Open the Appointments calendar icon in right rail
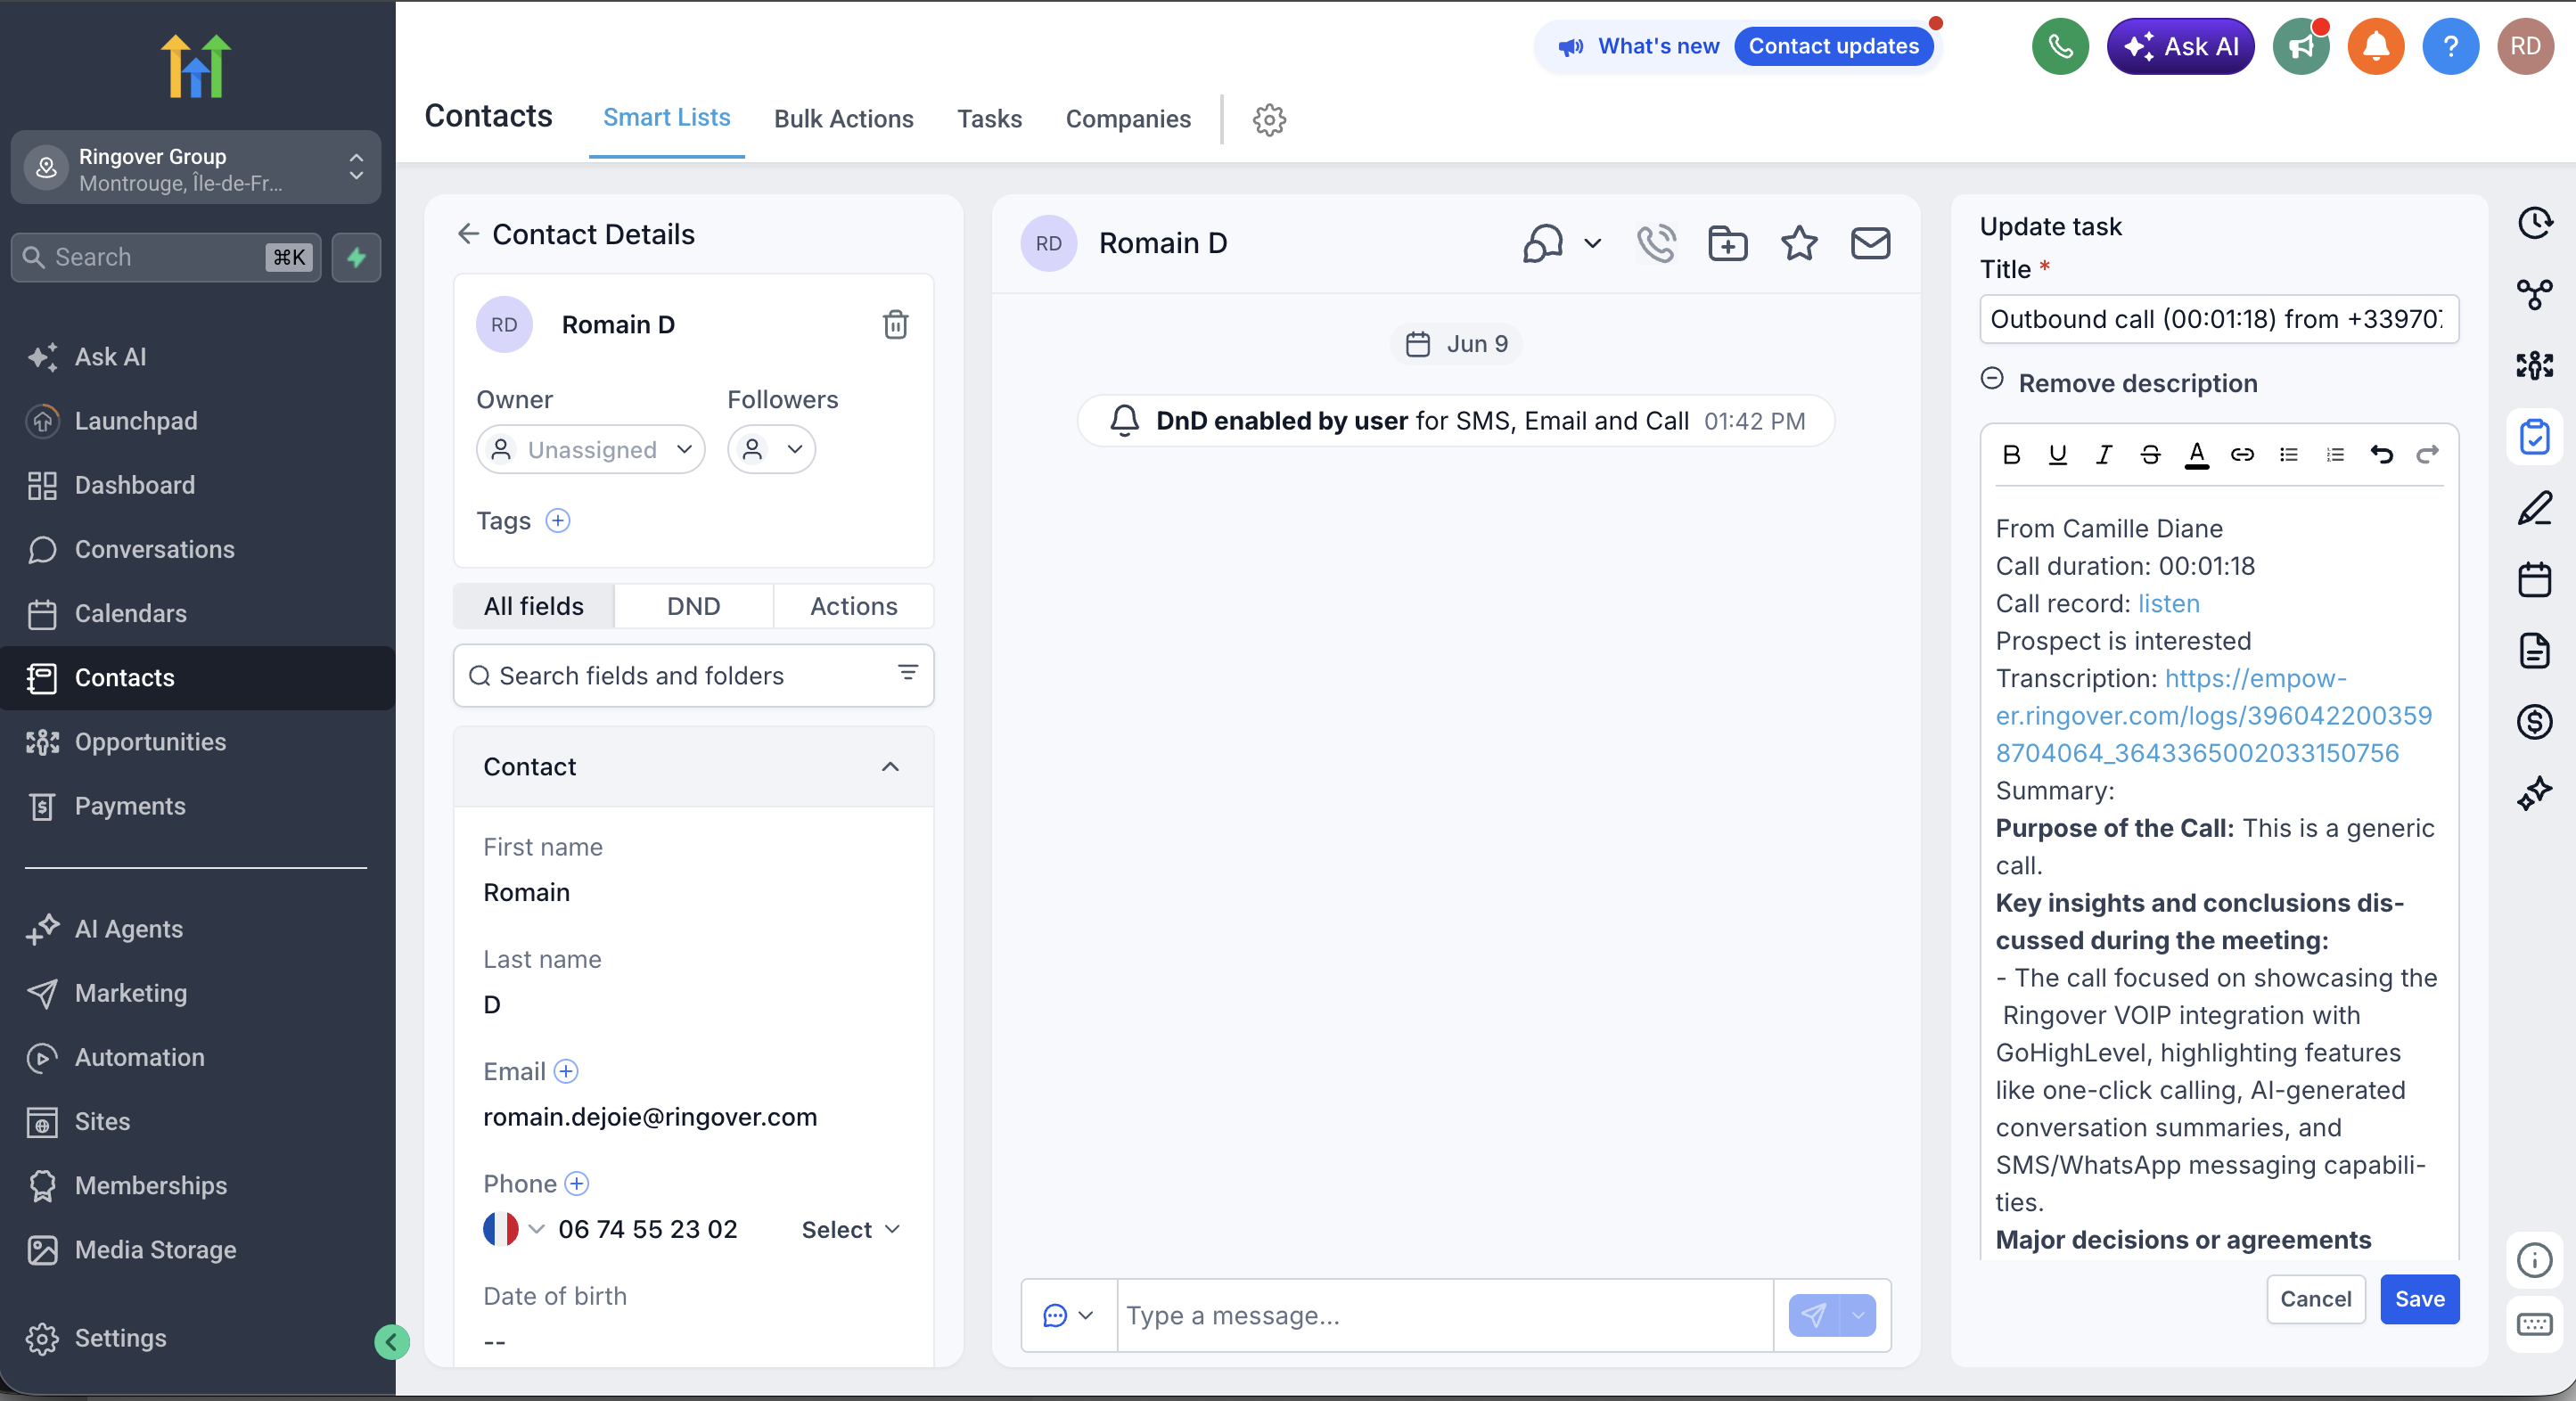Image resolution: width=2576 pixels, height=1401 pixels. 2534,580
